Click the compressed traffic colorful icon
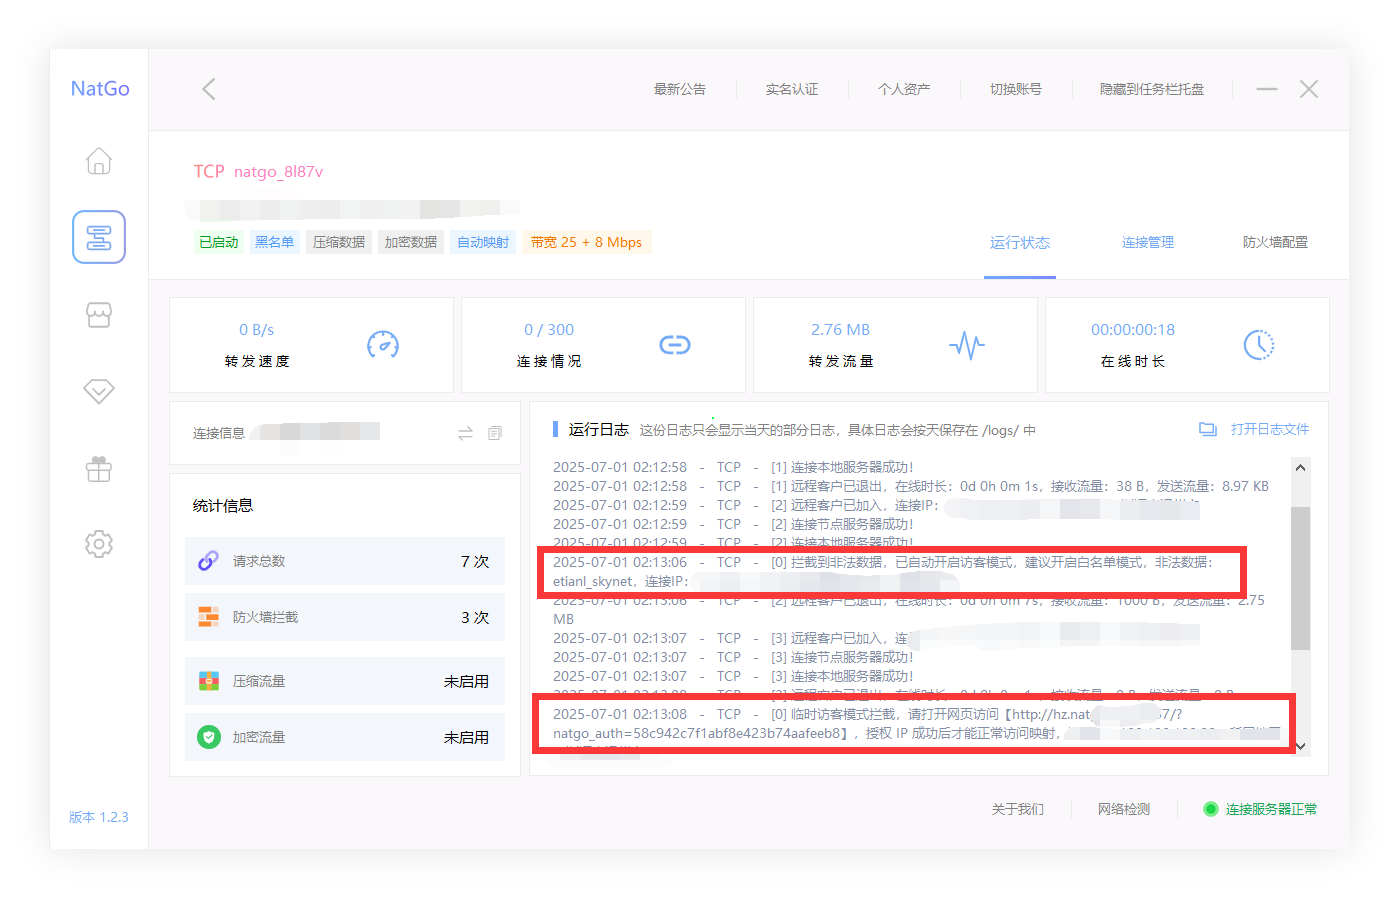Image resolution: width=1400 pixels, height=900 pixels. (x=208, y=681)
